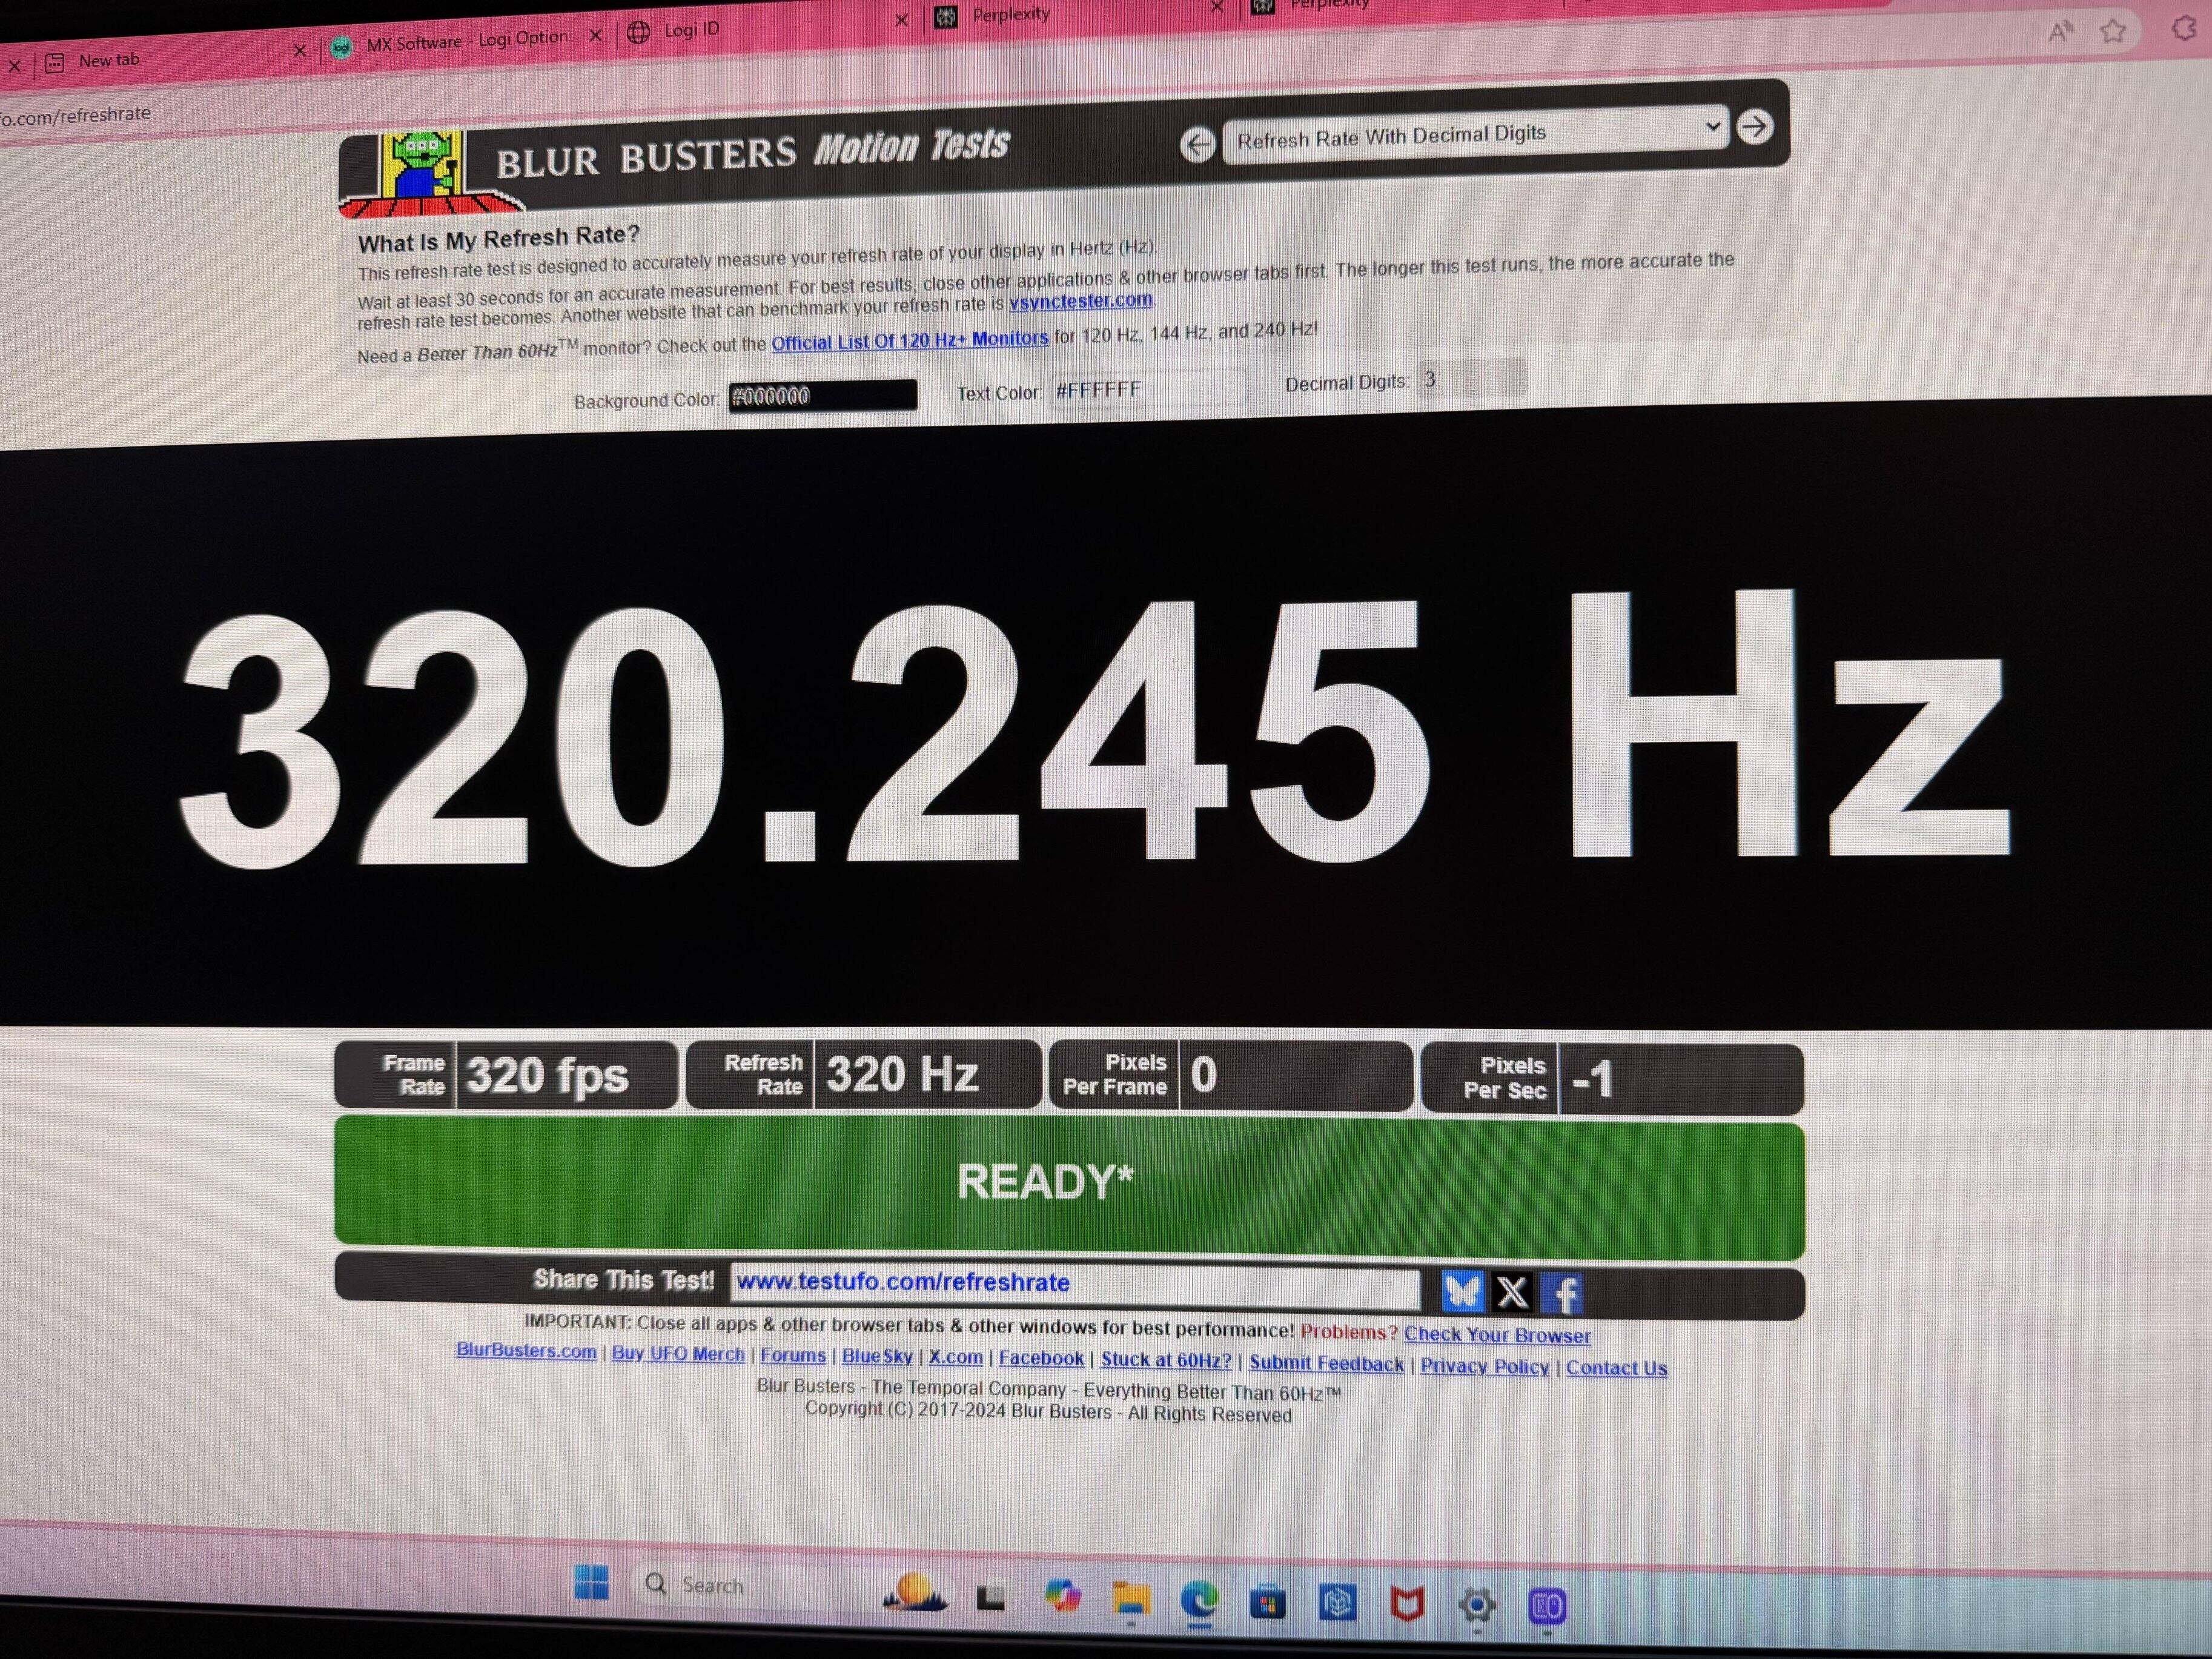
Task: Switch to MX Software Logi Options tab
Action: pyautogui.click(x=467, y=41)
